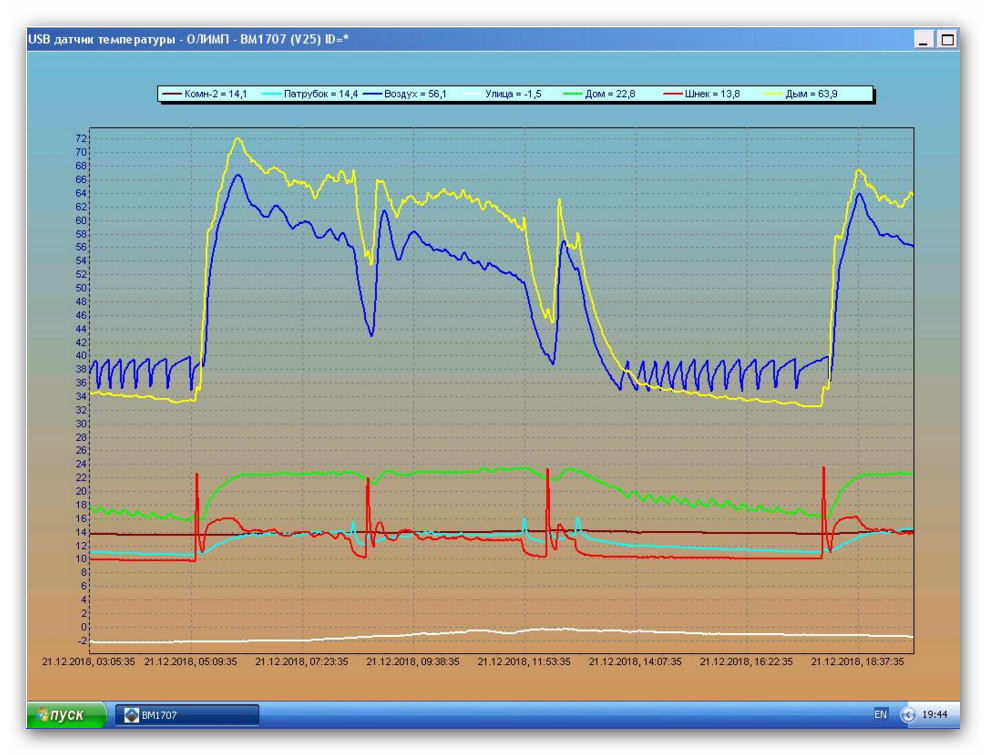Click the 21.12.2018, 11:53:35 time label
Image resolution: width=986 pixels, height=755 pixels.
tap(524, 662)
